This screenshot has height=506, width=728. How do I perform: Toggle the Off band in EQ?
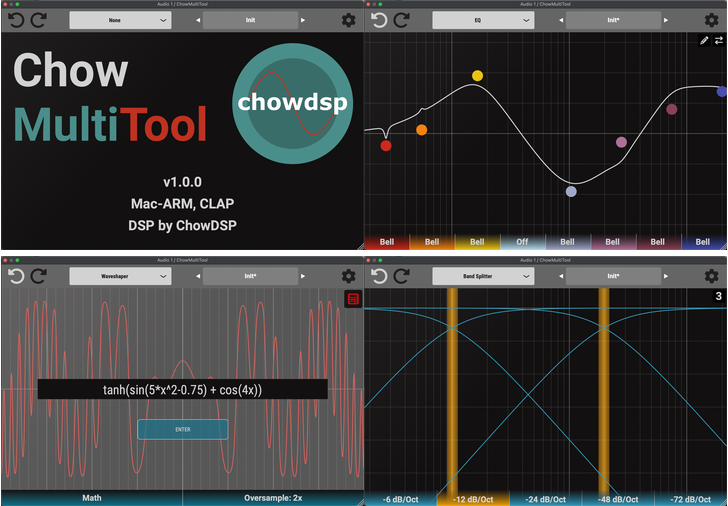tap(522, 242)
